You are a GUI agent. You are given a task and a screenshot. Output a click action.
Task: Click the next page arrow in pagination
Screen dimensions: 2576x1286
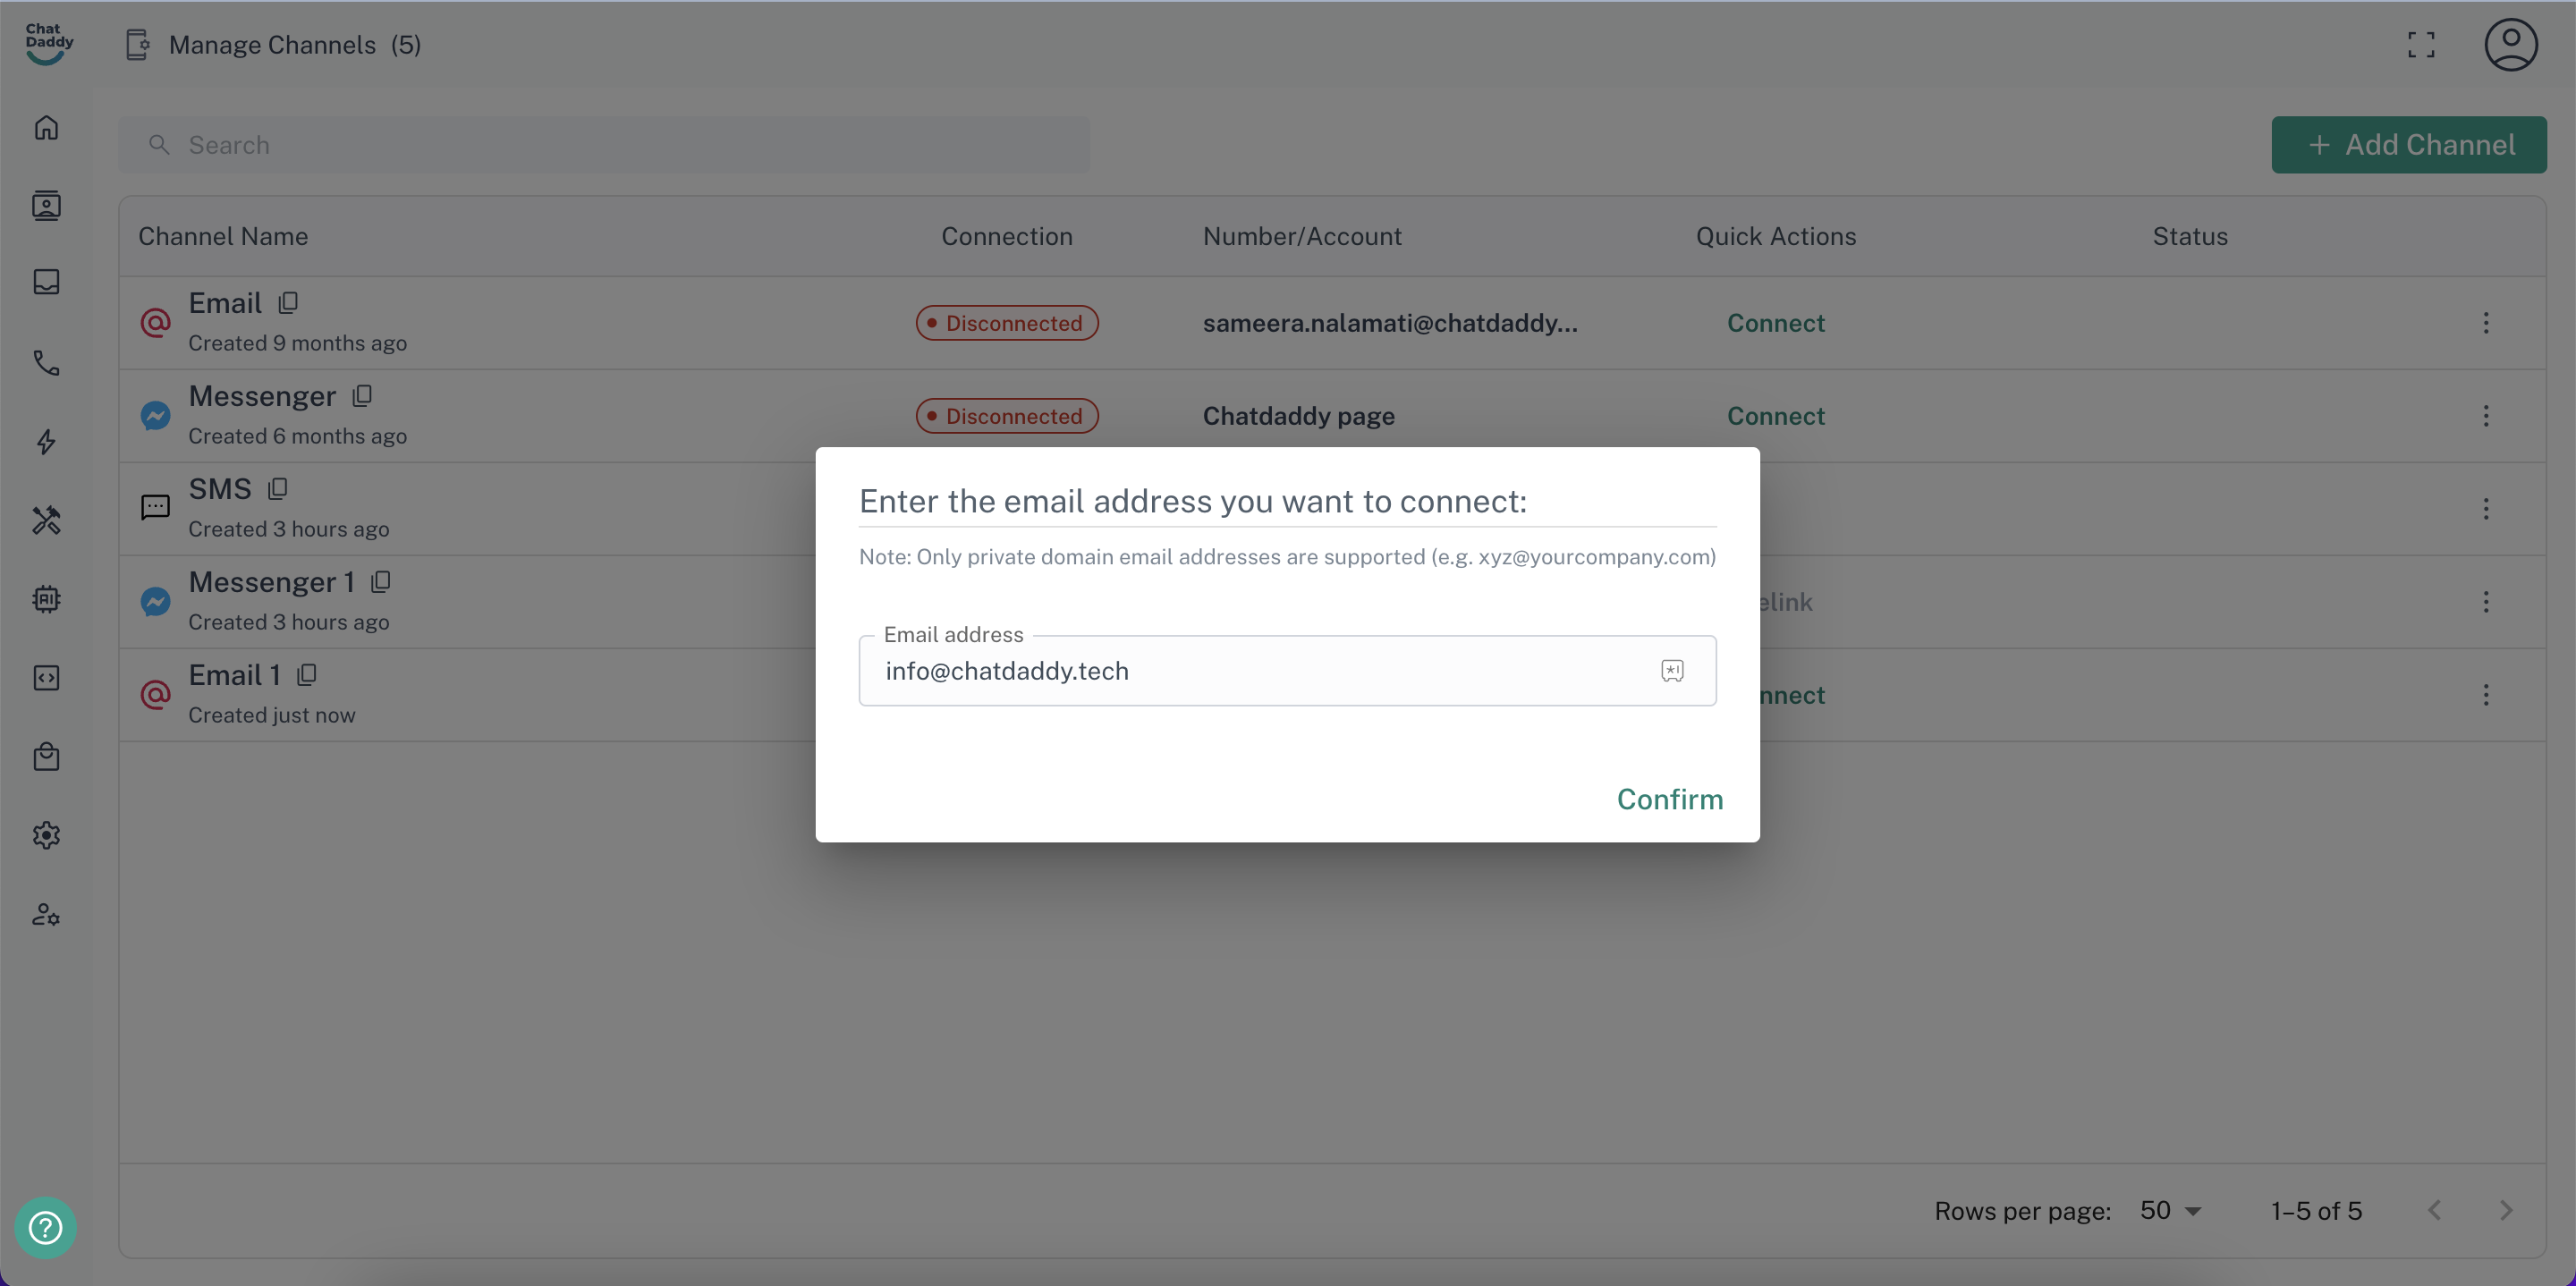(x=2506, y=1210)
